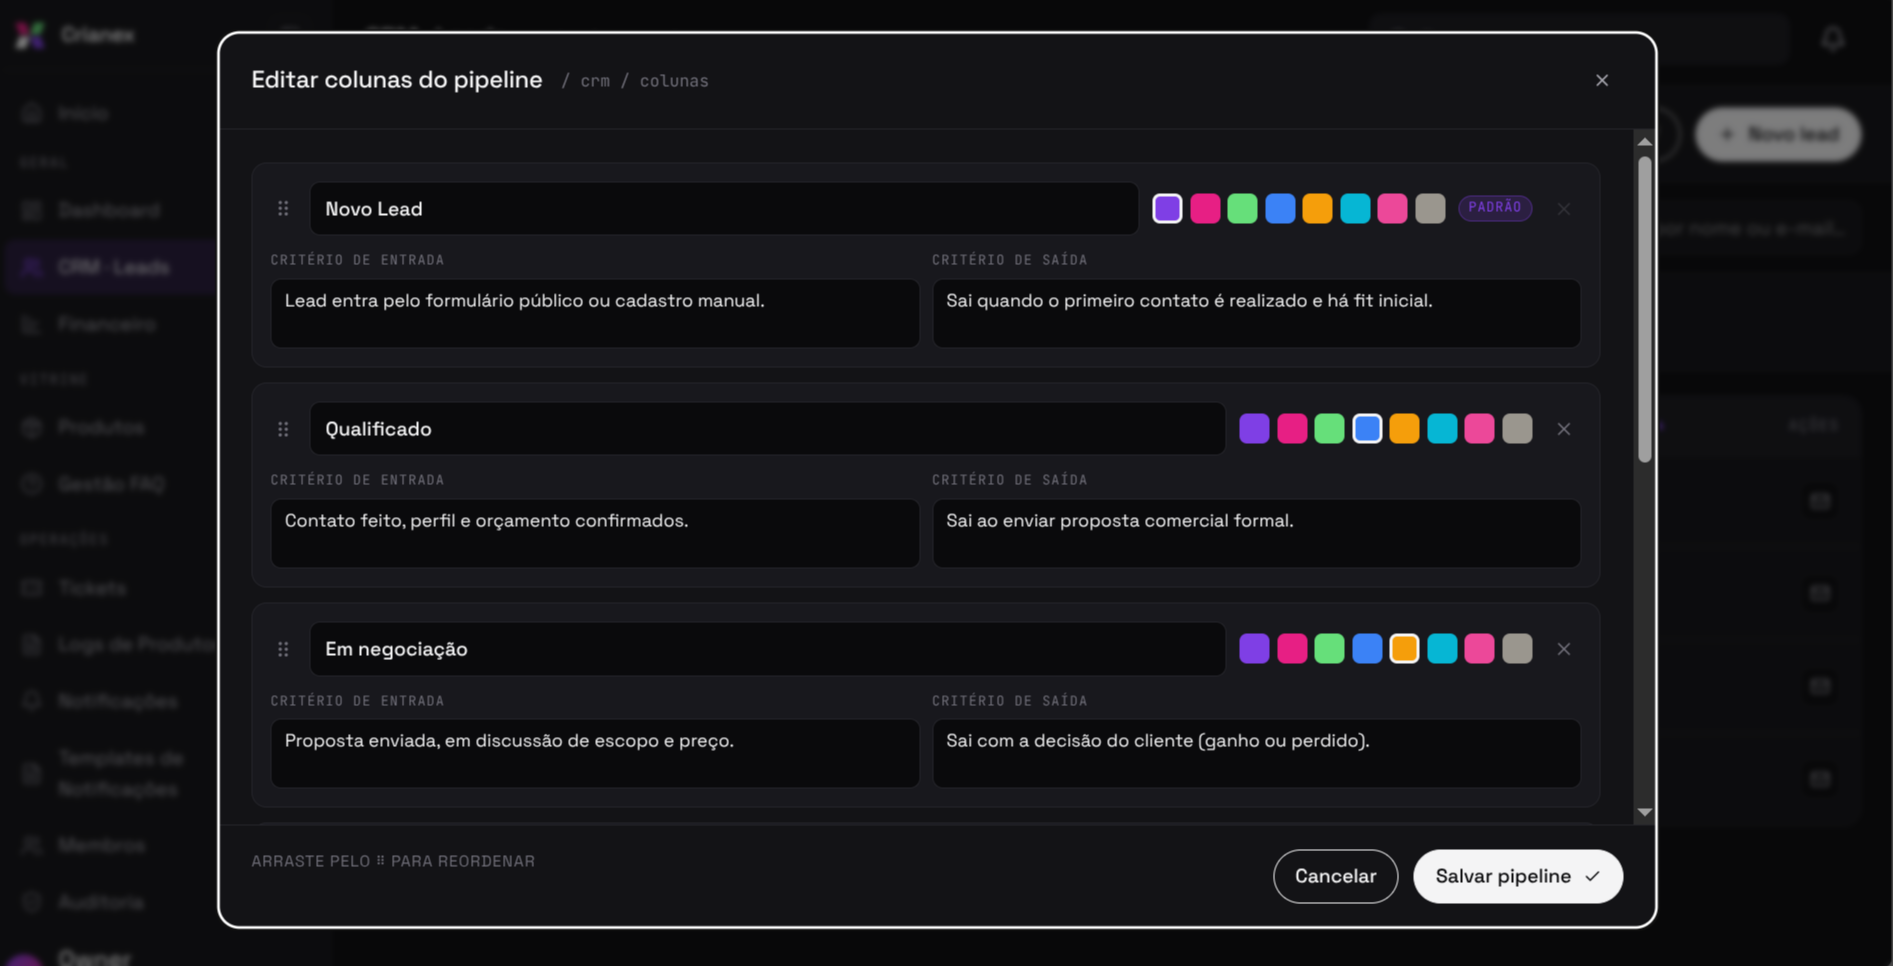Click Salvar pipeline button
The height and width of the screenshot is (966, 1893).
click(1517, 876)
